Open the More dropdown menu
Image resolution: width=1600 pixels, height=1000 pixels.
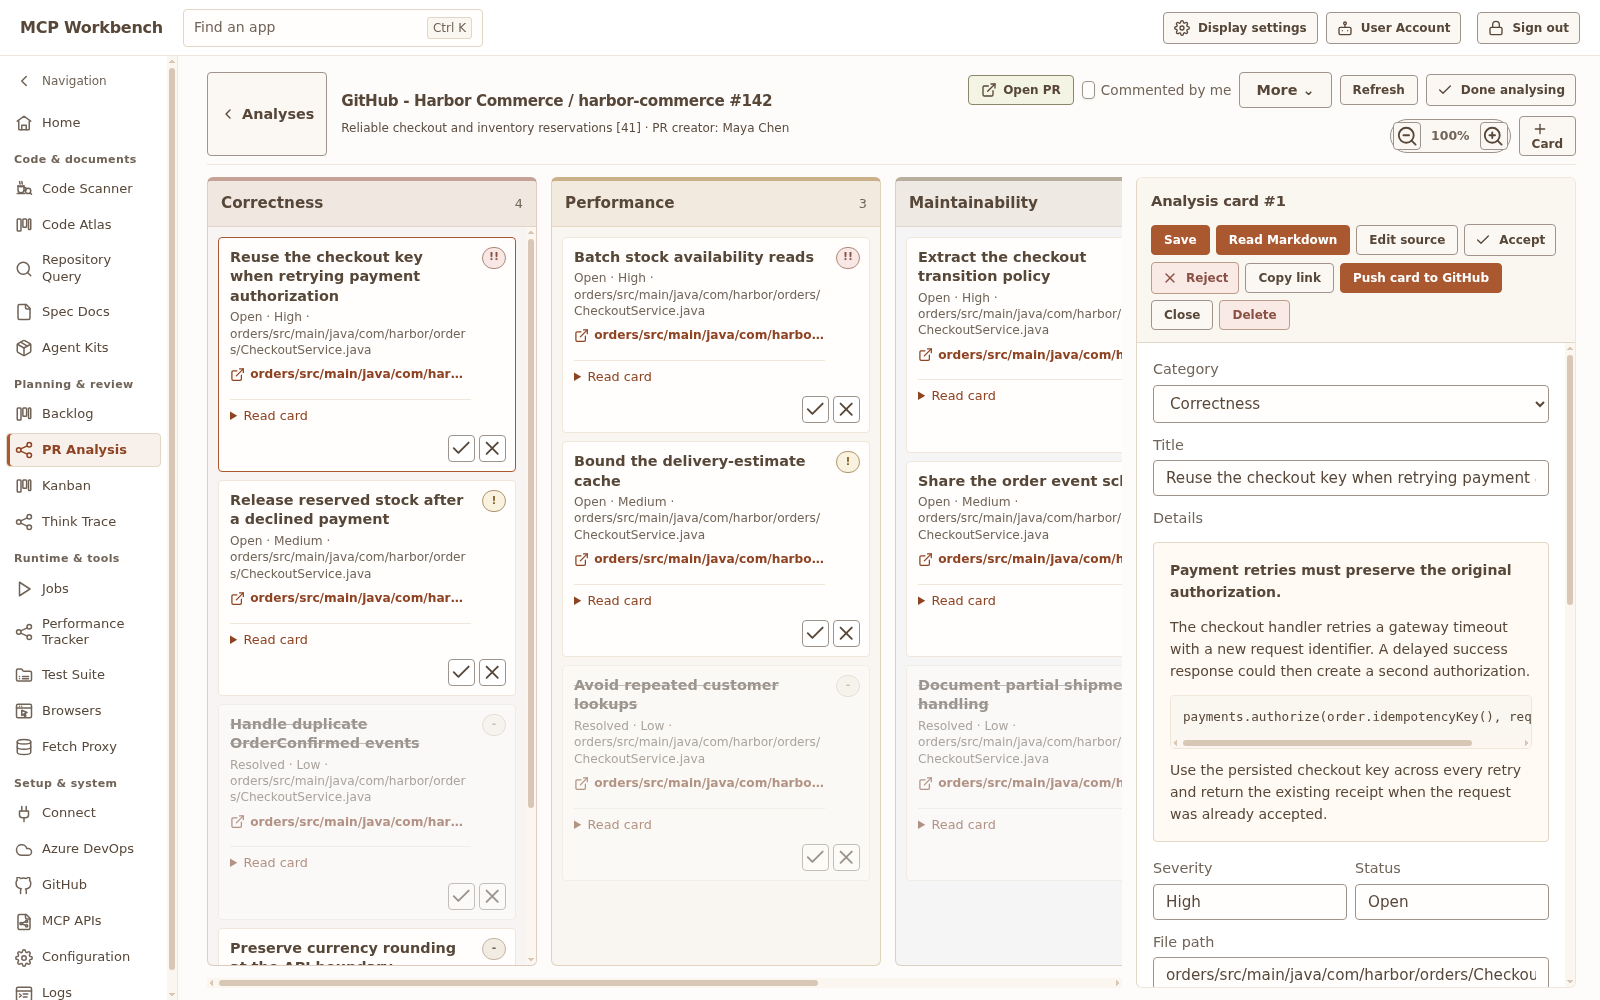click(1285, 90)
